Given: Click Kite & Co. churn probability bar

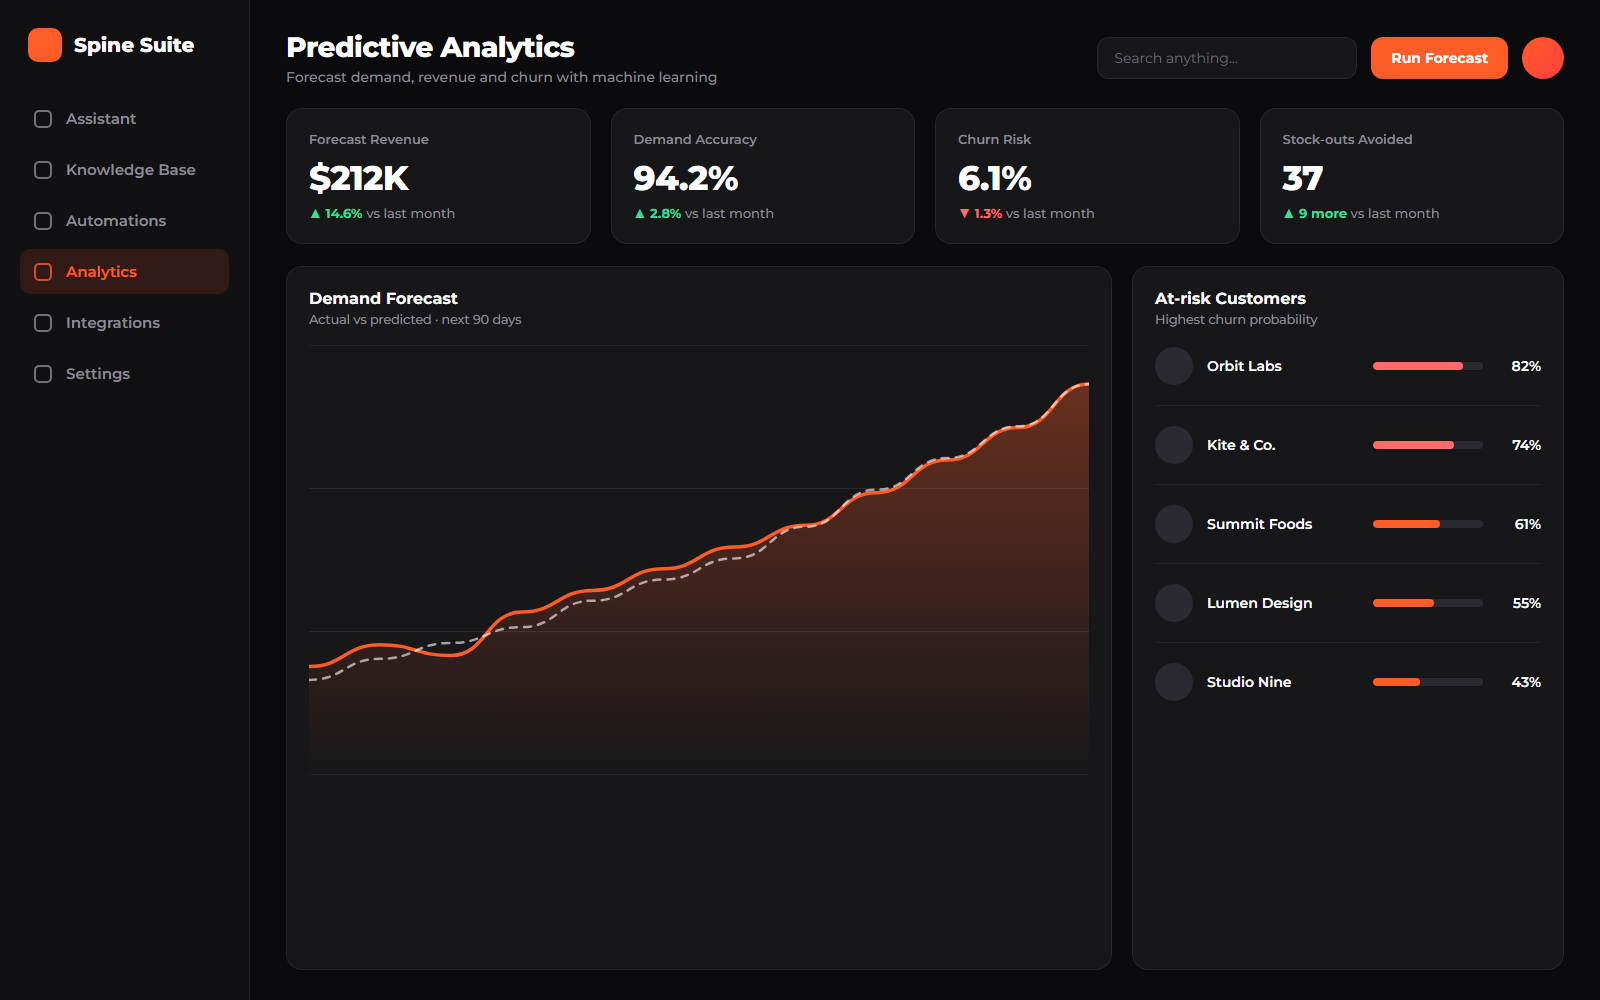Looking at the screenshot, I should click(x=1428, y=445).
